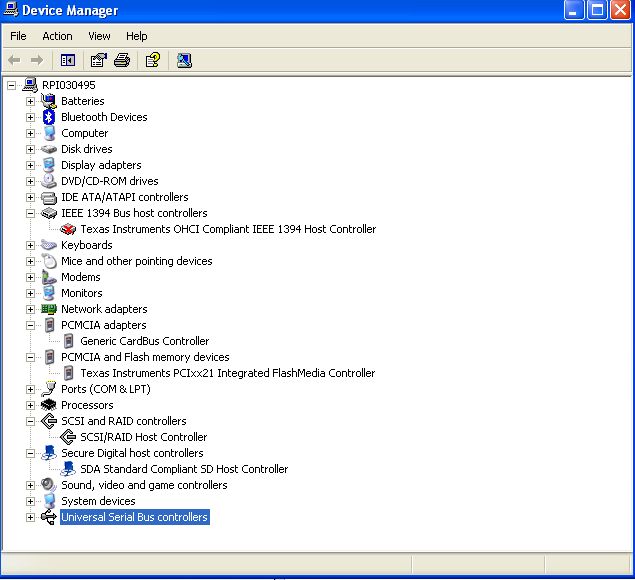This screenshot has width=635, height=580.
Task: Click the Disk drives icon
Action: [x=49, y=149]
